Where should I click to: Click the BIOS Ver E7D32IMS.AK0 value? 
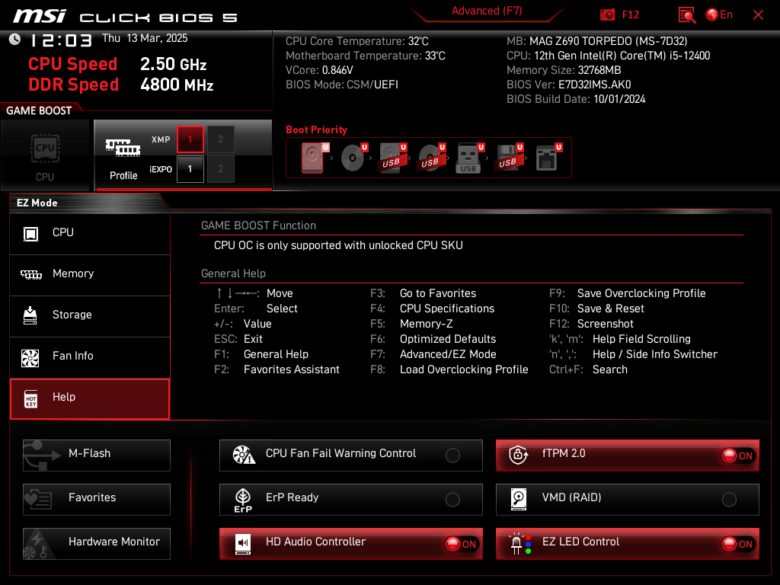pyautogui.click(x=594, y=85)
